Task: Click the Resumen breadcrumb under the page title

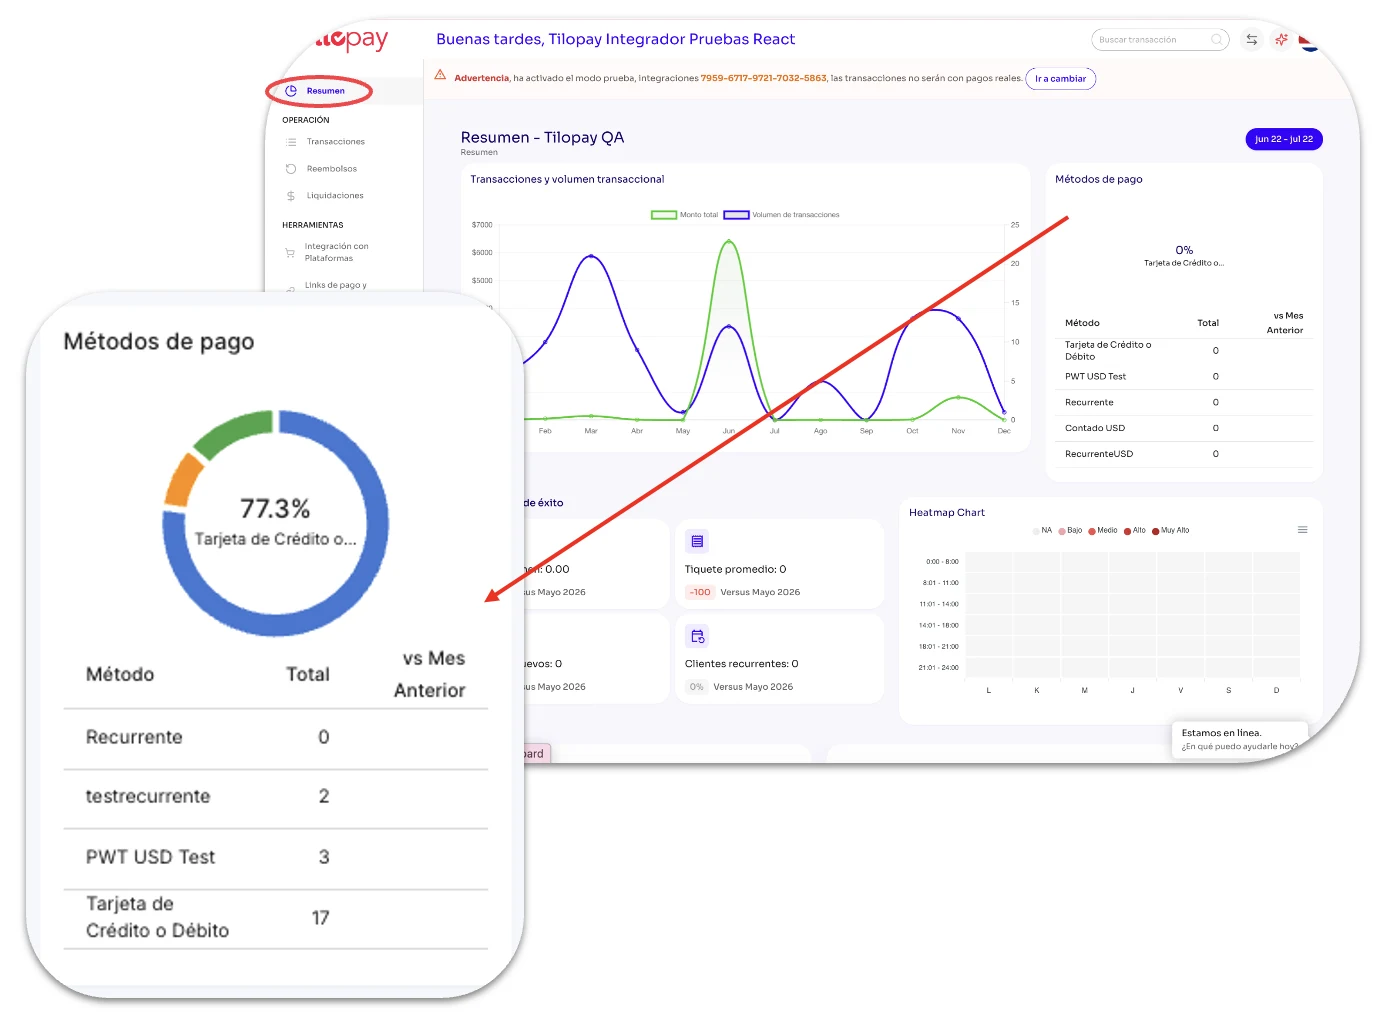Action: point(479,153)
